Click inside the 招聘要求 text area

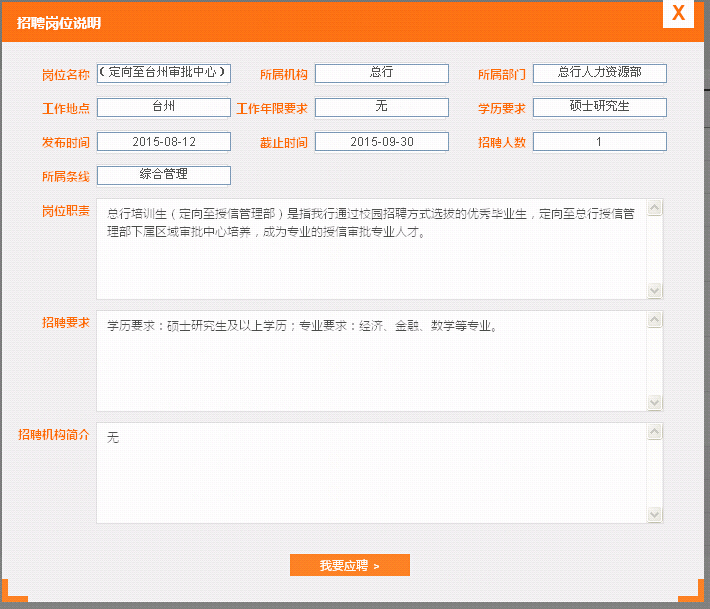tap(371, 360)
